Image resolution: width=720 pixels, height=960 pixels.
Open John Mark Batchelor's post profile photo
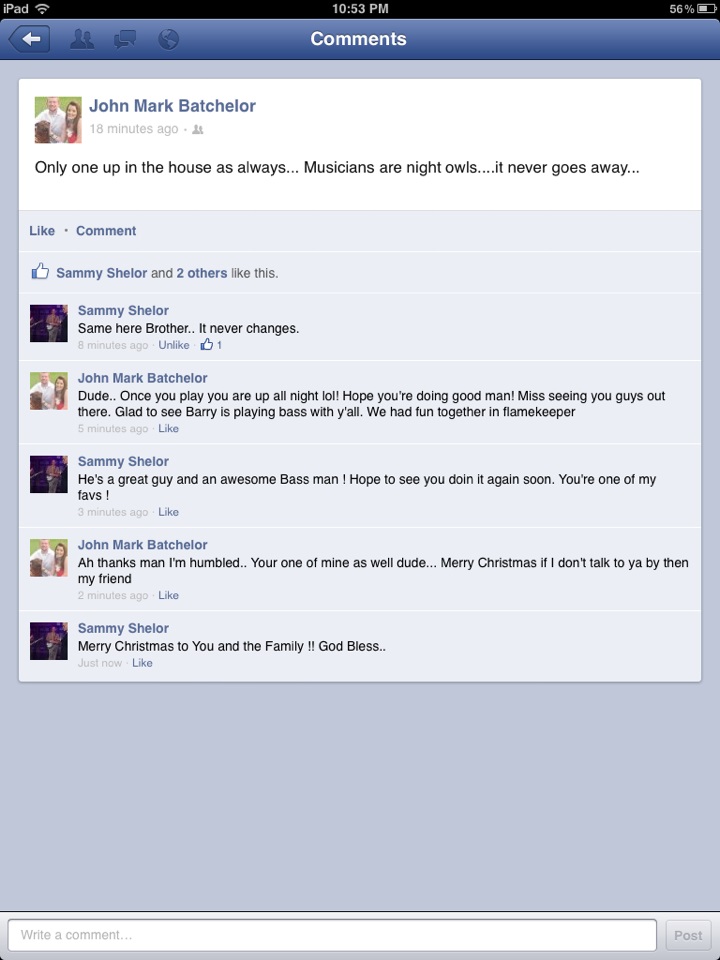pos(58,119)
